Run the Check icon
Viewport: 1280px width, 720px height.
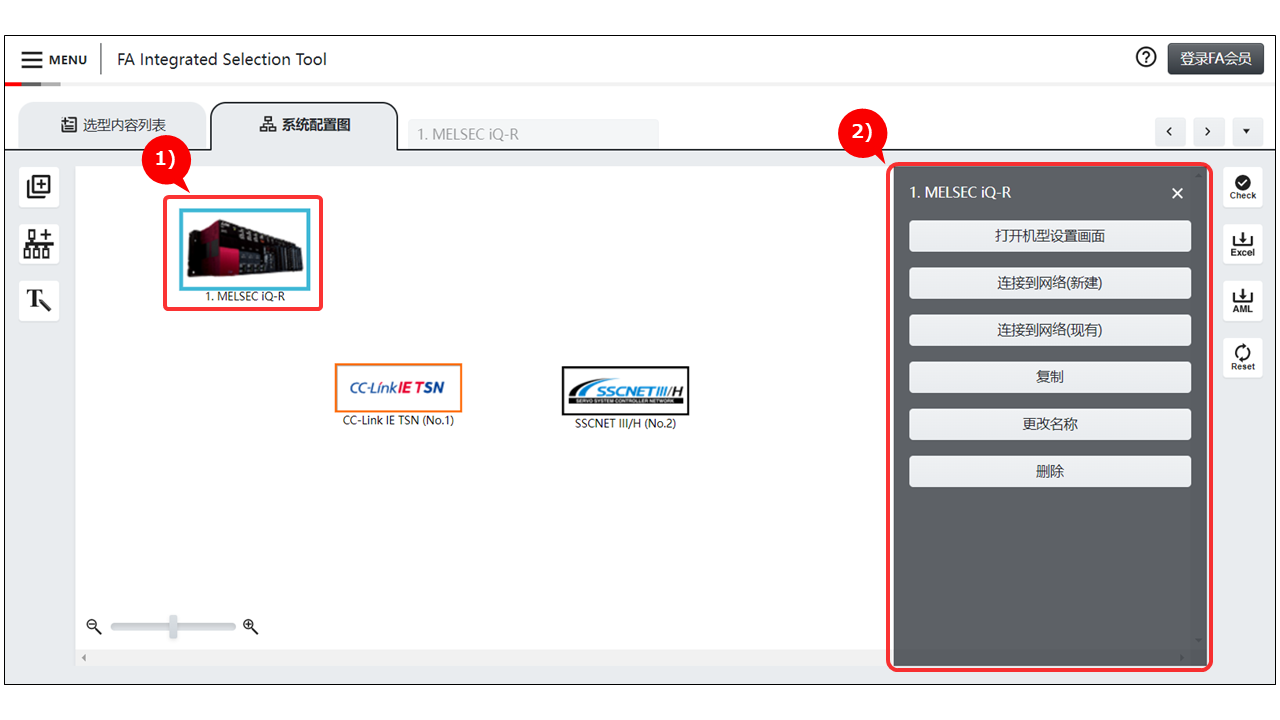(1242, 187)
